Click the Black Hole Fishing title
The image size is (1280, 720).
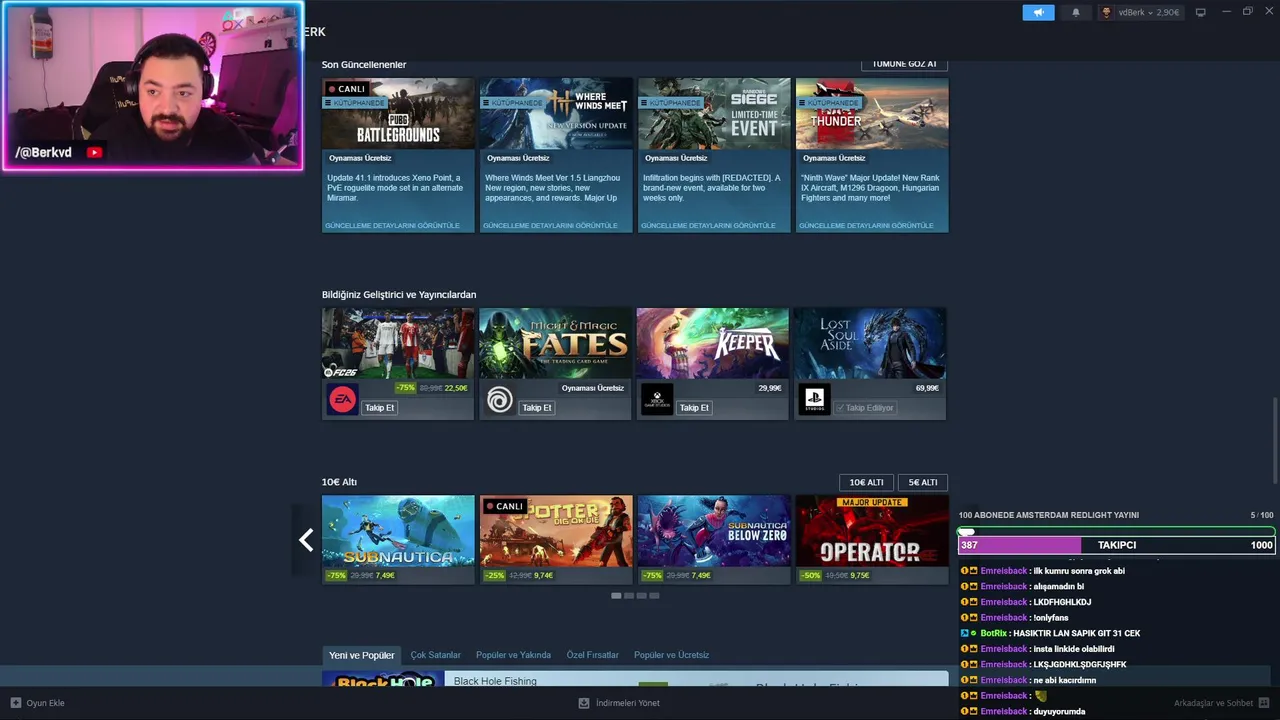pos(495,681)
